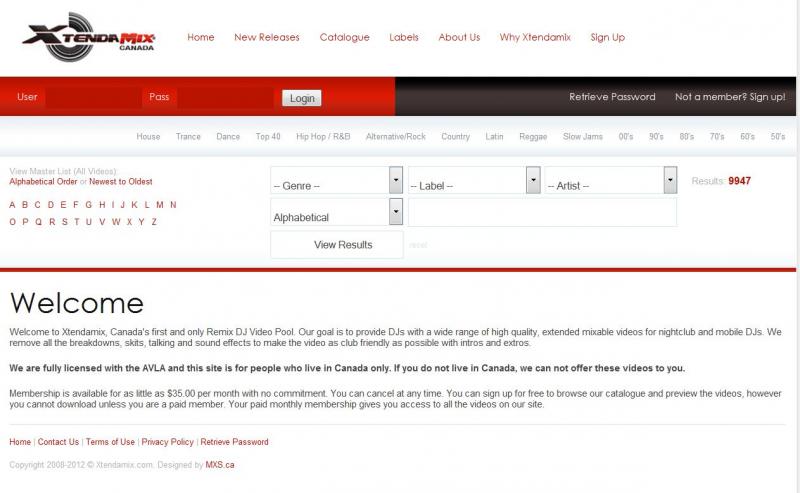
Task: Browse the Dance genre
Action: 228,136
